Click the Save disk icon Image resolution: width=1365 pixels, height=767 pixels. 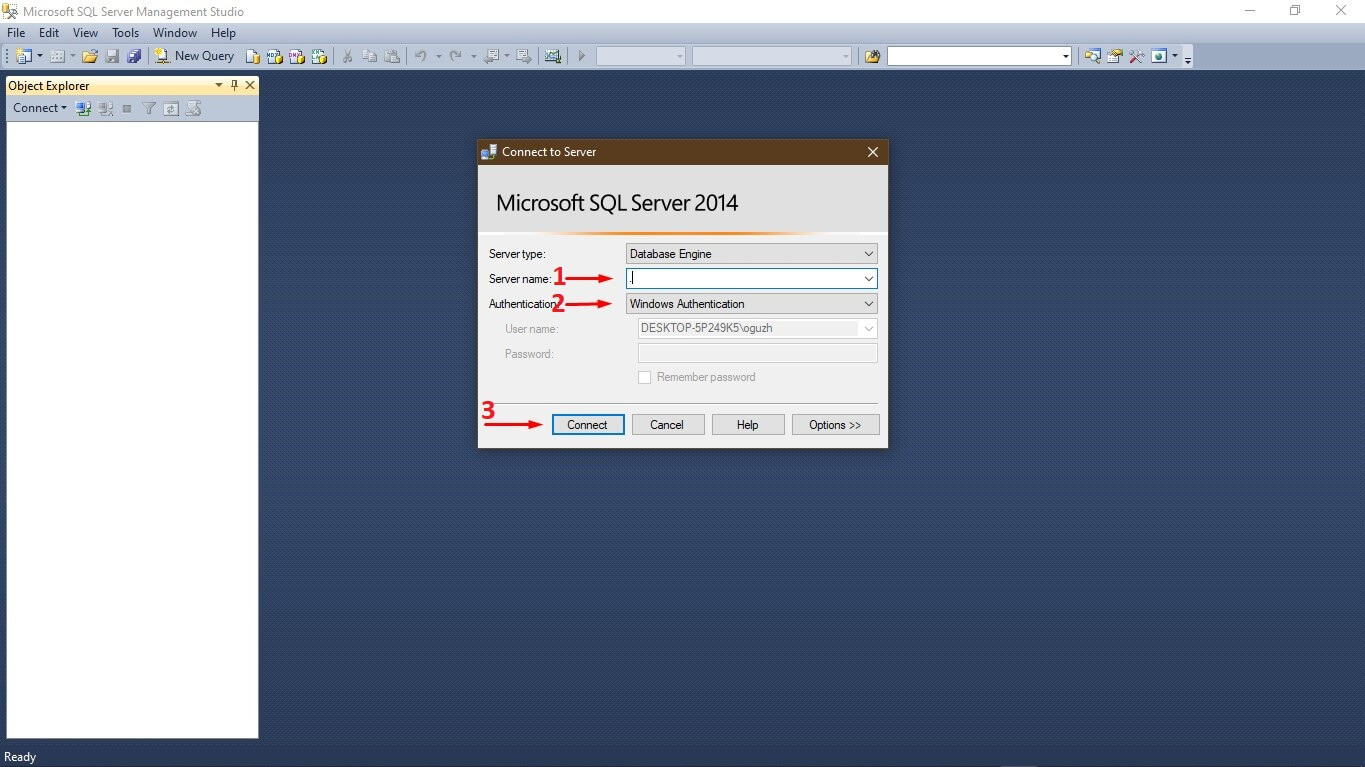[112, 56]
